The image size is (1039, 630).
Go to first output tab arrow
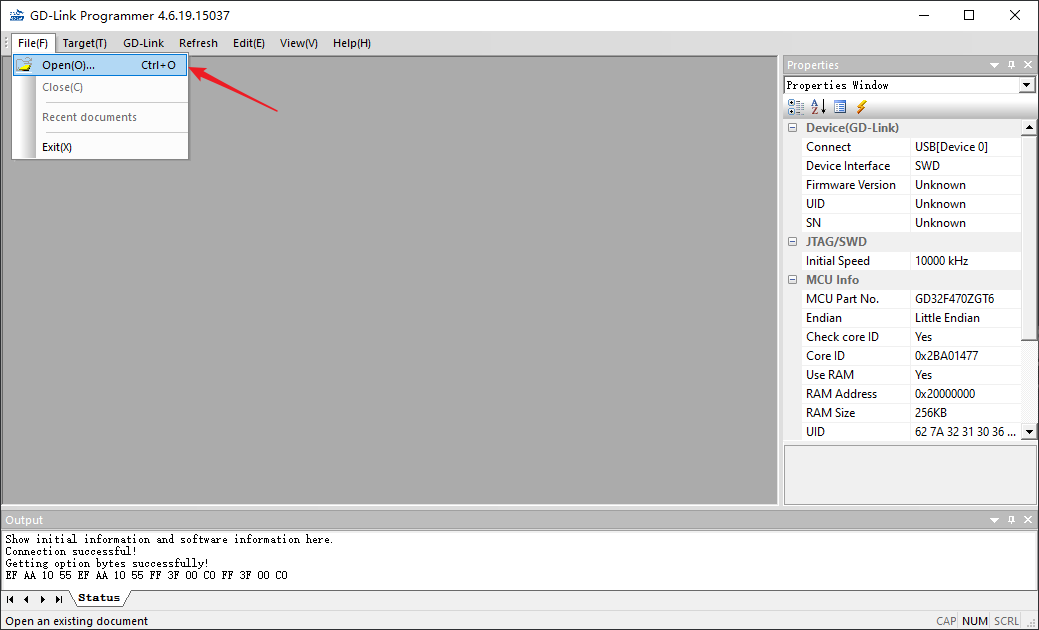click(x=10, y=600)
